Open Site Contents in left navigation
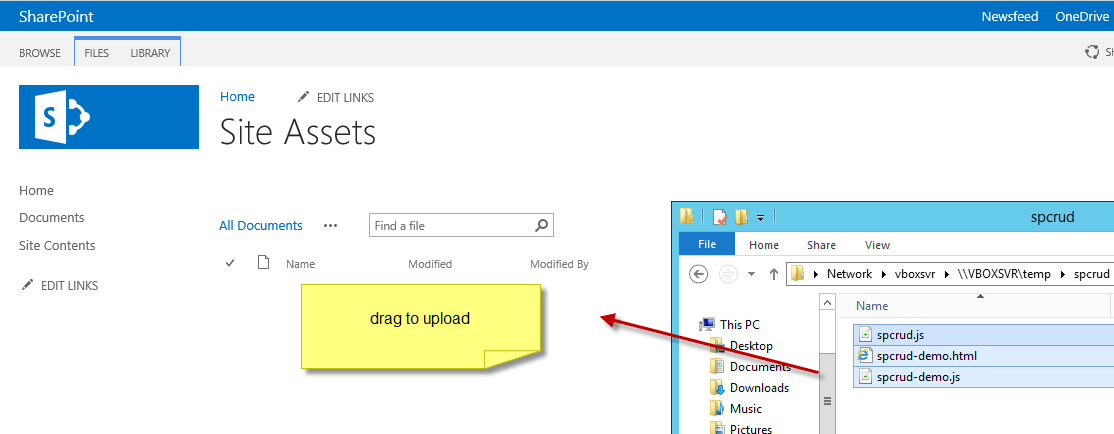The width and height of the screenshot is (1114, 434). click(x=57, y=245)
